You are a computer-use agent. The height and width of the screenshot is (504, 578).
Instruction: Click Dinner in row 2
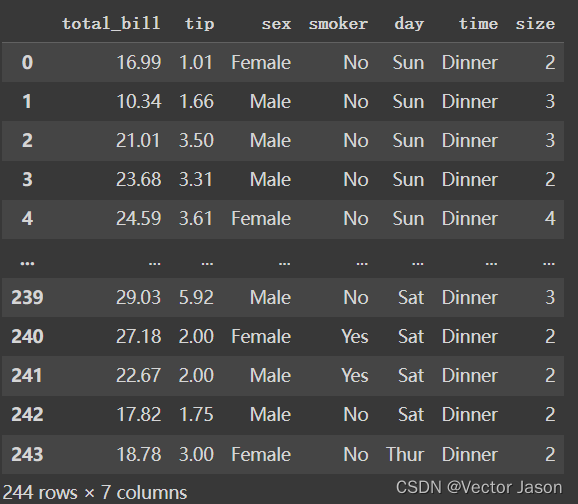[x=470, y=140]
